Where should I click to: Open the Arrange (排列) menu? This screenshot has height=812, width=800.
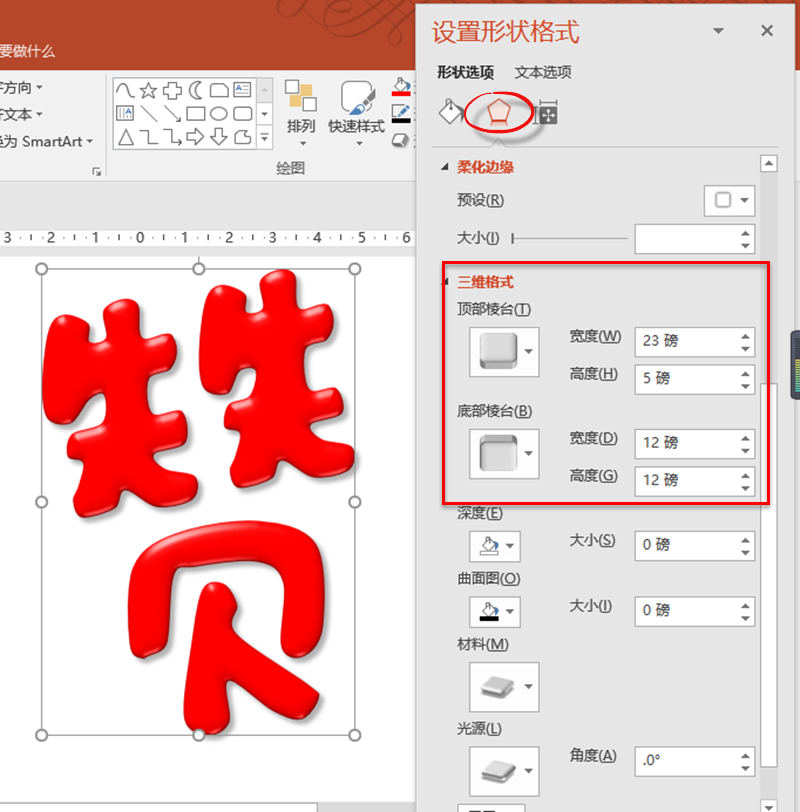(301, 113)
